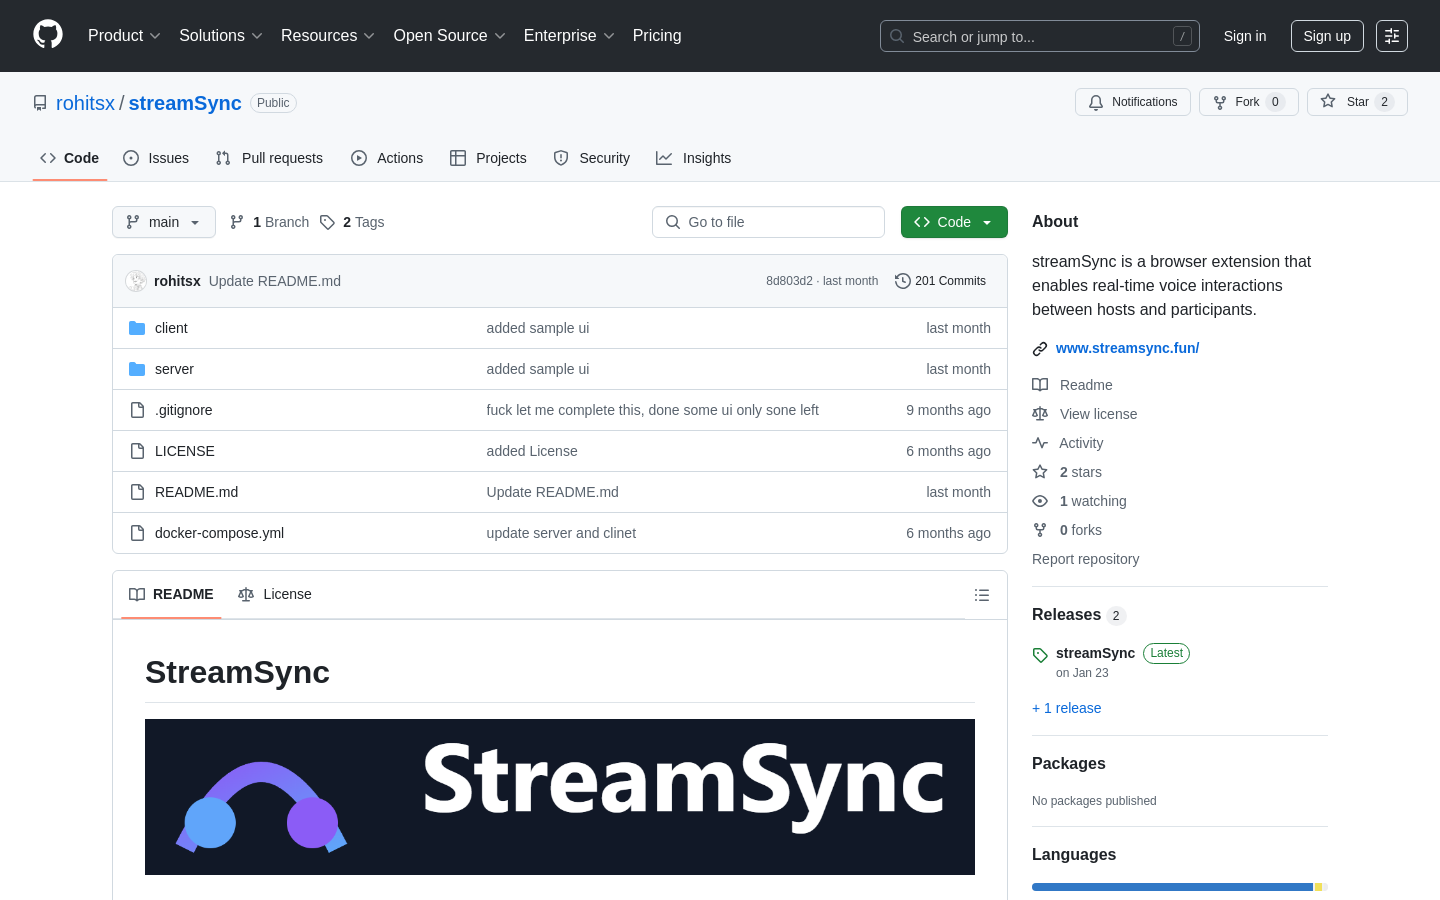Switch to the Pull requests tab
1440x900 pixels.
[x=269, y=158]
